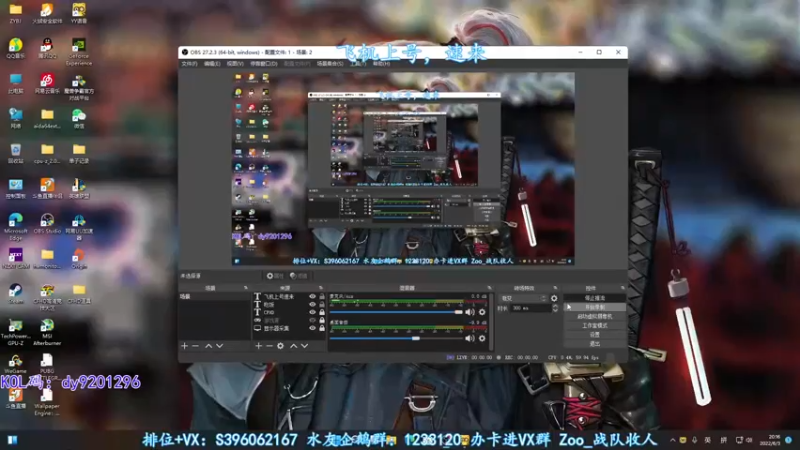Toggle visibility of 显示器采集 source
Viewport: 800px width, 450px height.
313,328
